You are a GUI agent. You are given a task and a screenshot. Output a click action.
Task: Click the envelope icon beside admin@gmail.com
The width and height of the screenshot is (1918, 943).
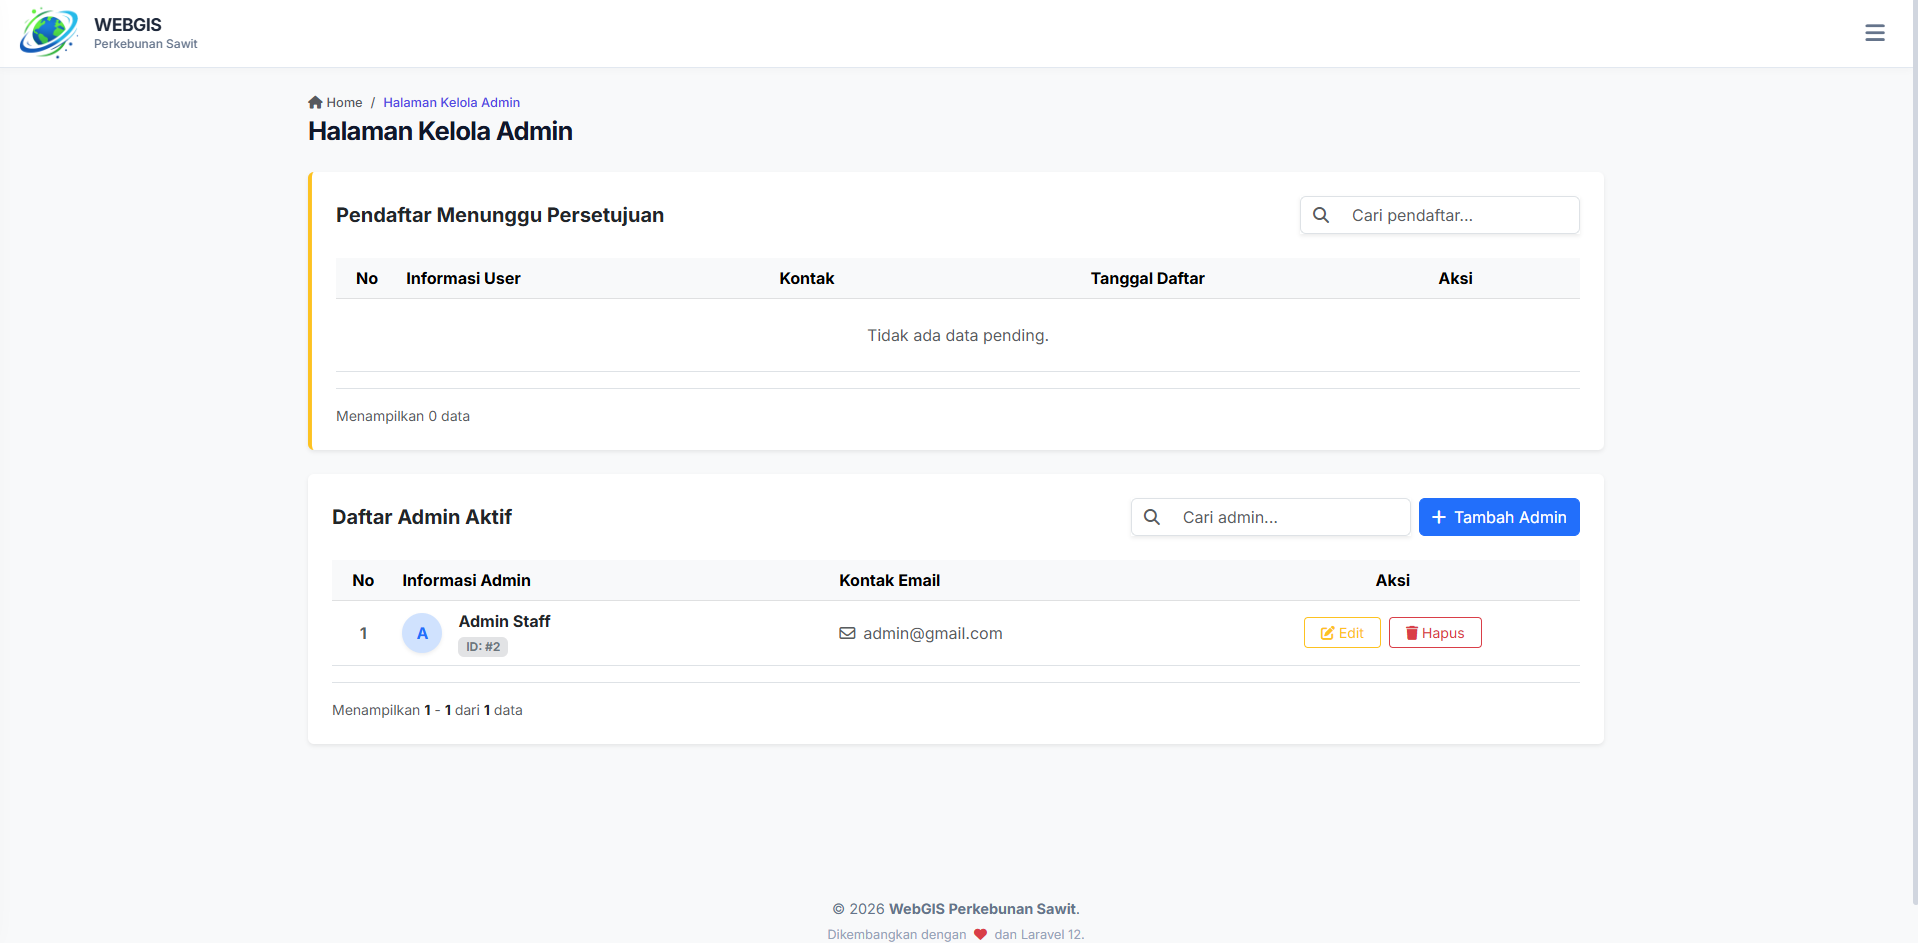(x=847, y=633)
